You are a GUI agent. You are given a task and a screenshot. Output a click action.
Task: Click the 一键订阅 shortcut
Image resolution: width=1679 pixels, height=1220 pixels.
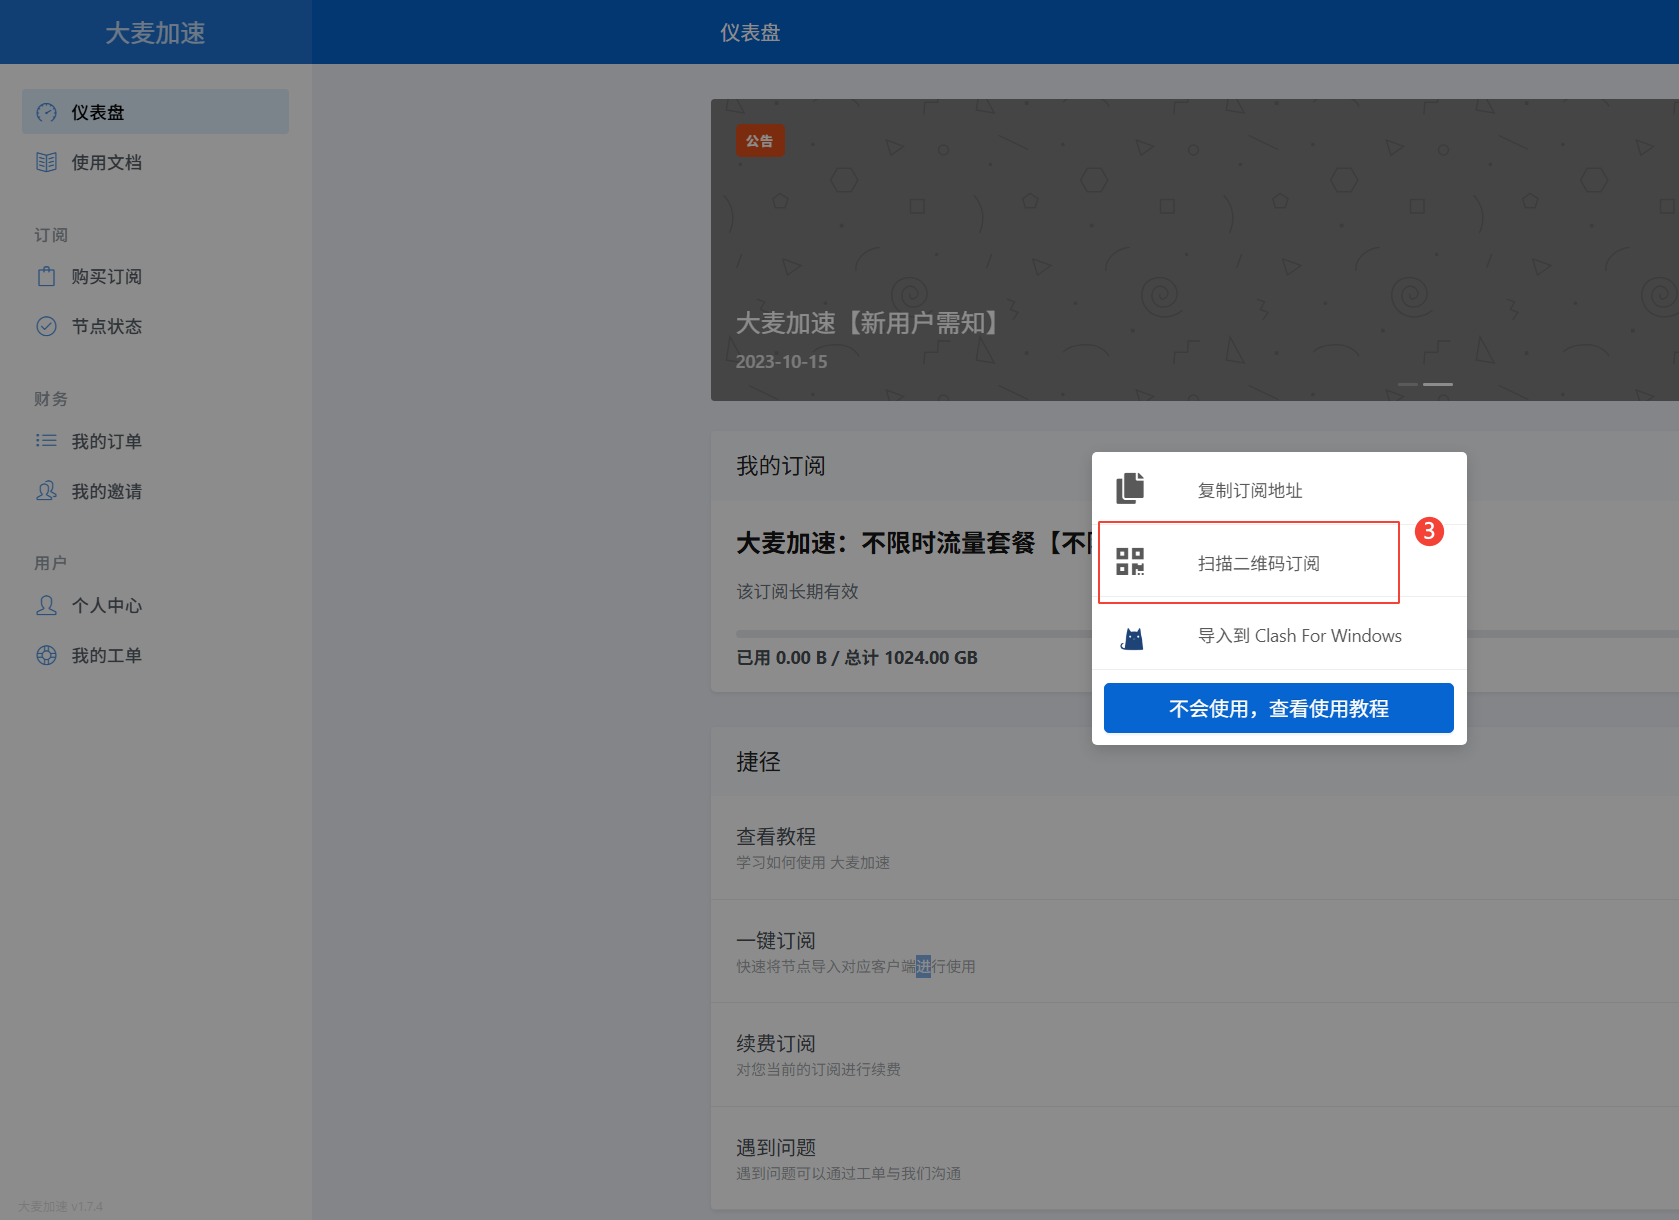776,941
